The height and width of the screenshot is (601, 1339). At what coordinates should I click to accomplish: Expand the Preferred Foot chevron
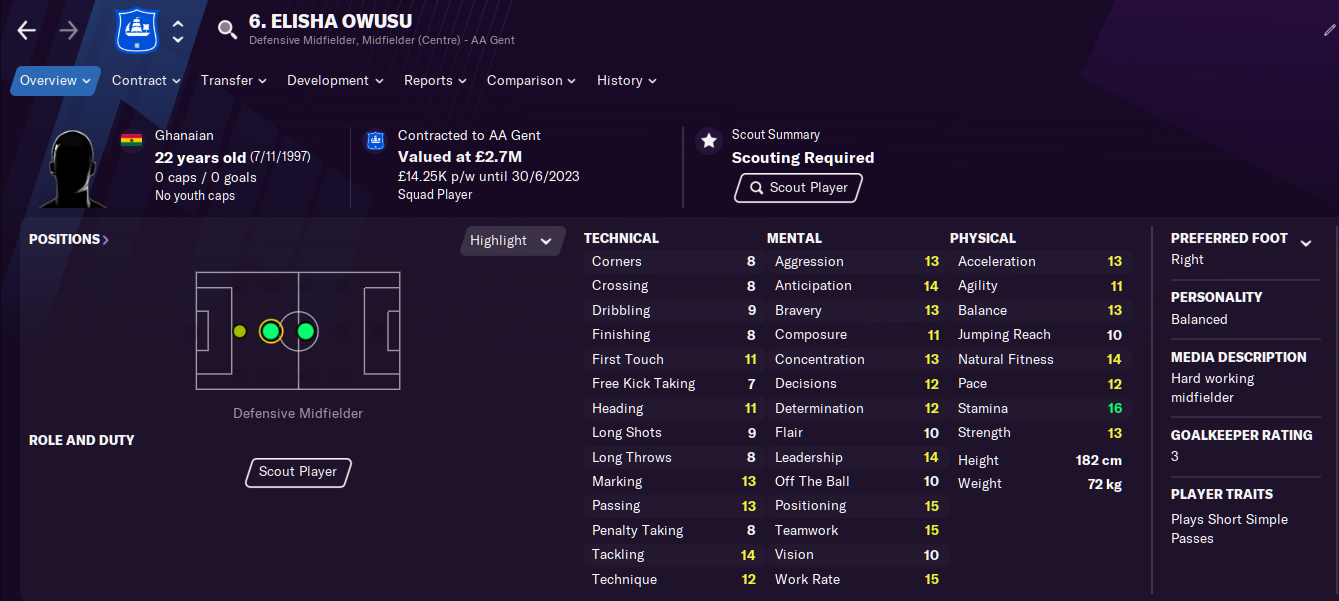coord(1305,243)
